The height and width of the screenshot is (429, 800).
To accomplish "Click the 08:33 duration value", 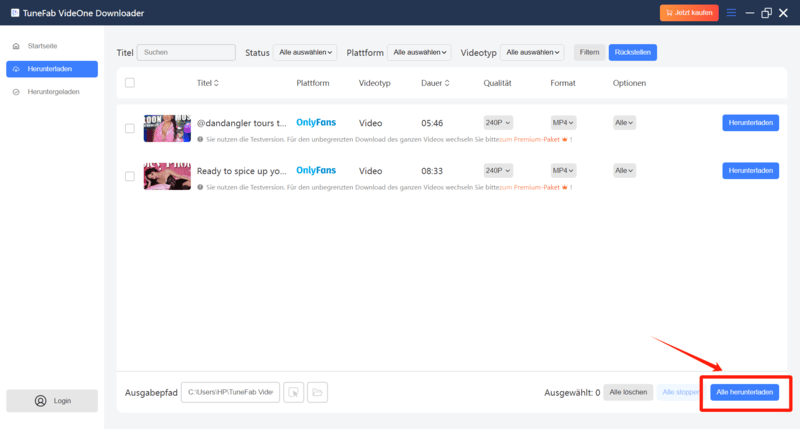I will click(432, 171).
